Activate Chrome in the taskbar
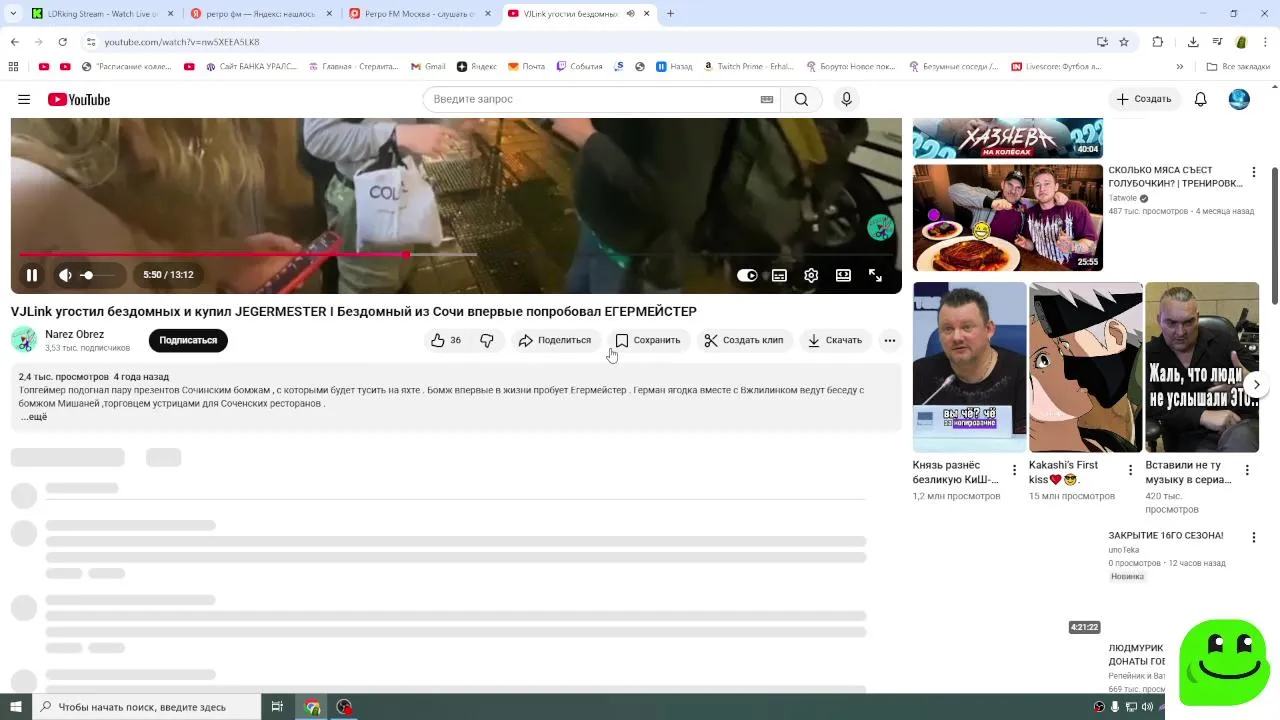The height and width of the screenshot is (720, 1280). coord(312,707)
